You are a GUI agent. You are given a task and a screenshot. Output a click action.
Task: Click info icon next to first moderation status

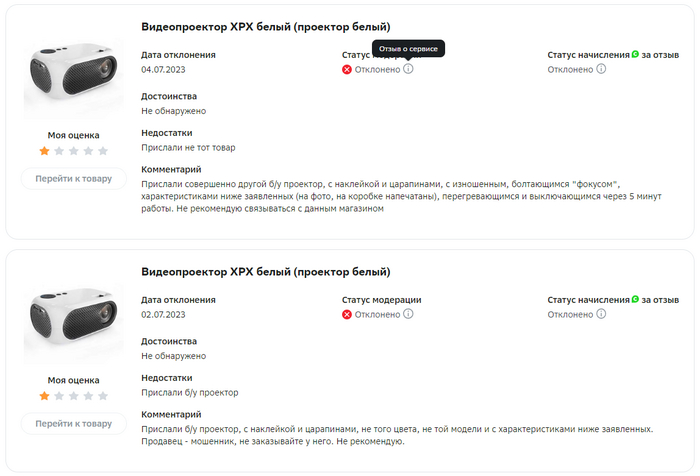coord(408,69)
